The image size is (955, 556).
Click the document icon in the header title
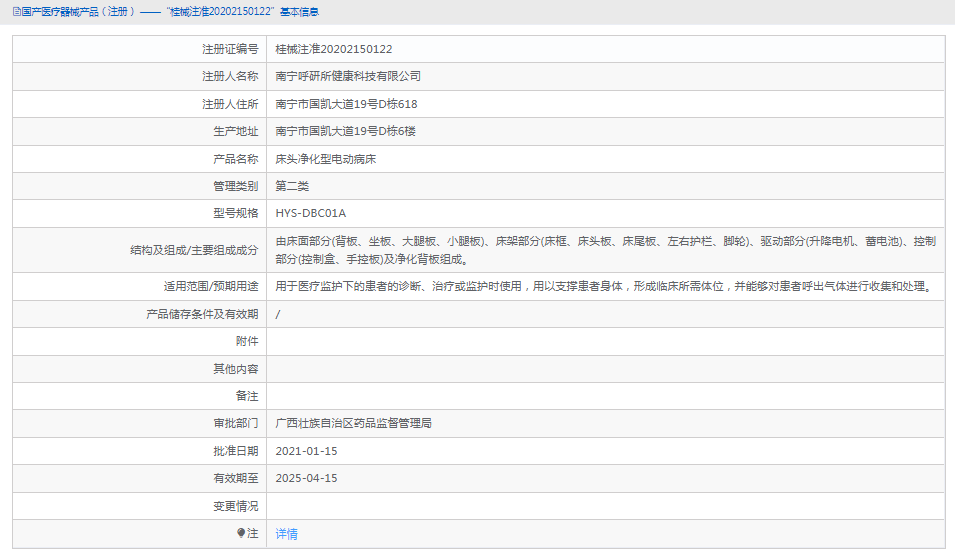click(16, 12)
